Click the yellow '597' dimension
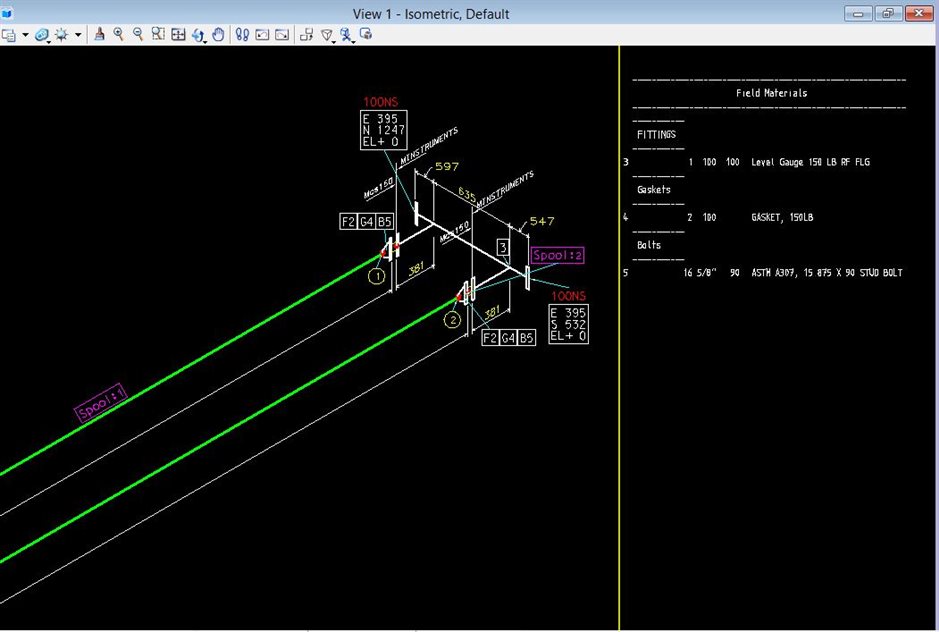This screenshot has width=939, height=632. coord(447,167)
